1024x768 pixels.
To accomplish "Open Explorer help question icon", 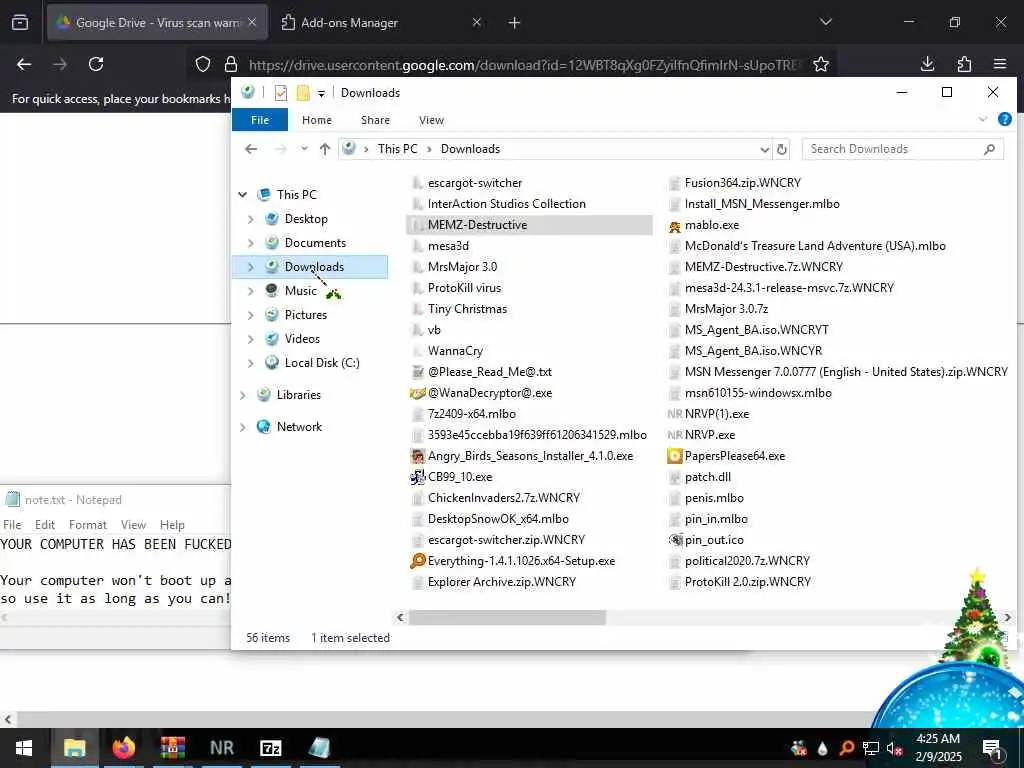I will pos(1004,120).
